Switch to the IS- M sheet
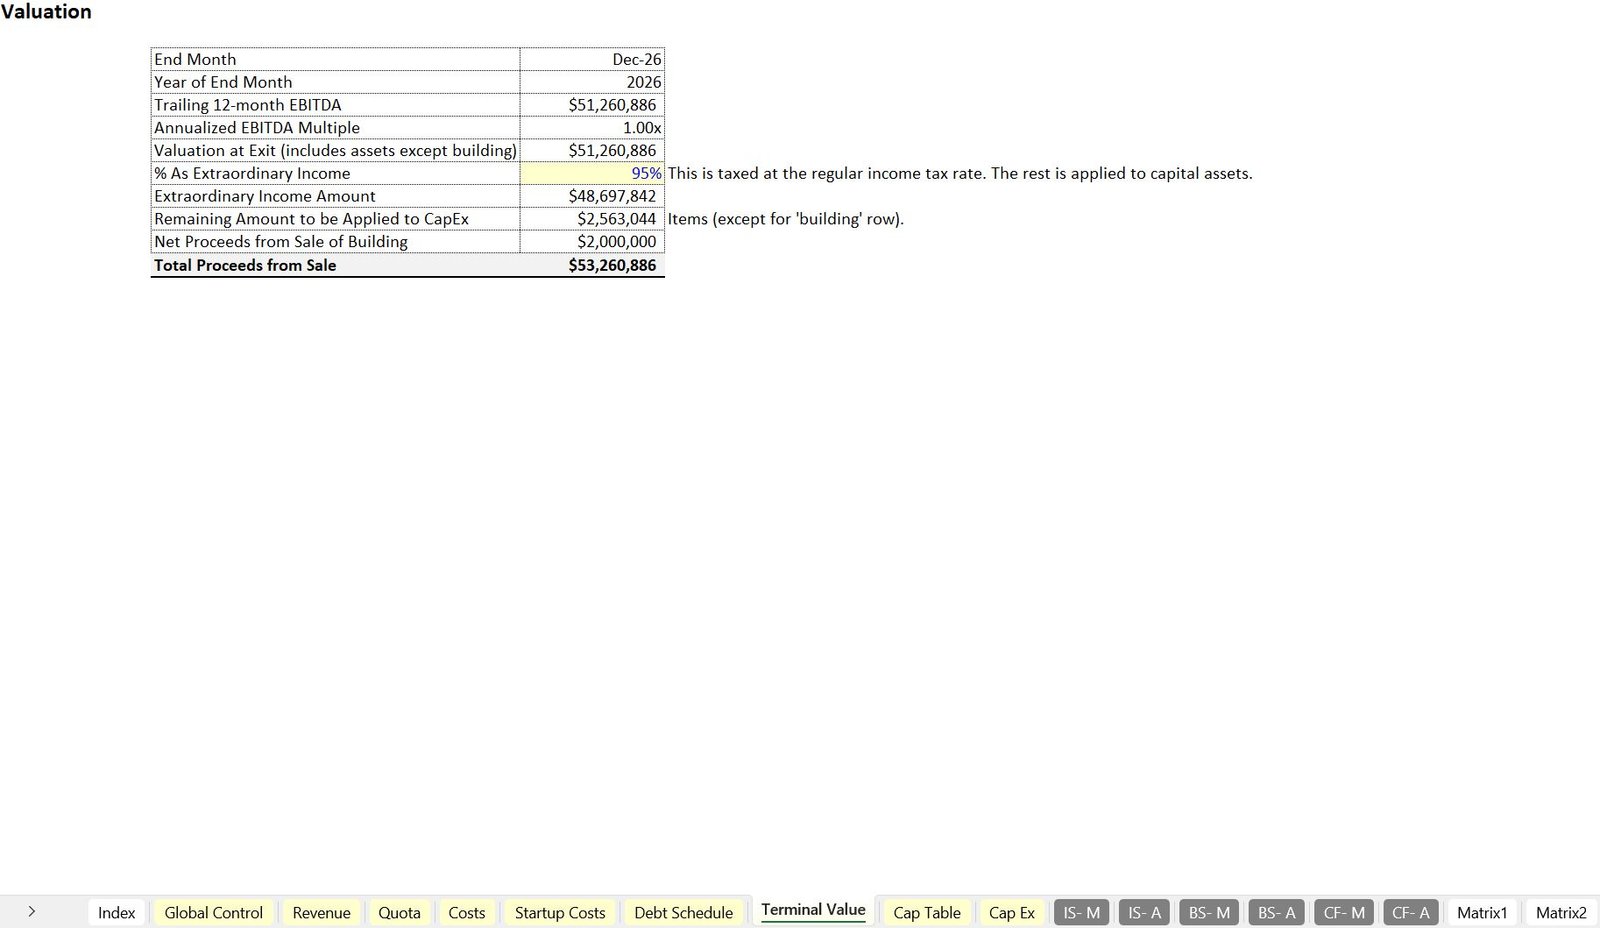The image size is (1600, 928). pos(1081,912)
